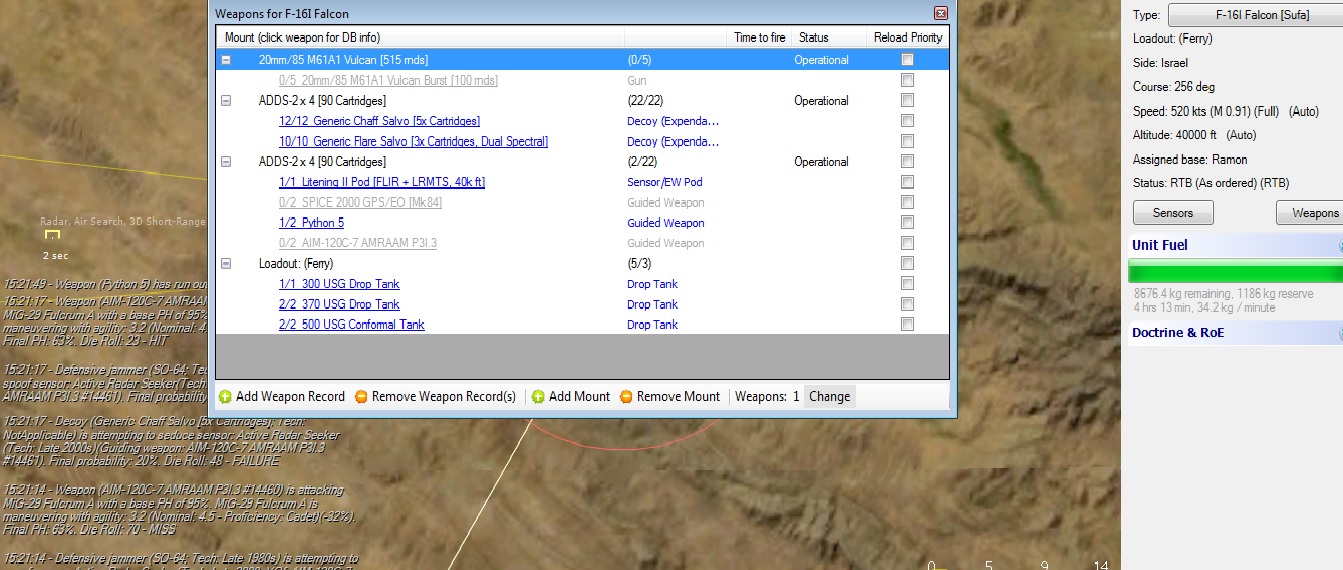Toggle reload priority for 370 USG Drop Tank
Screen dimensions: 1343x570
click(907, 304)
